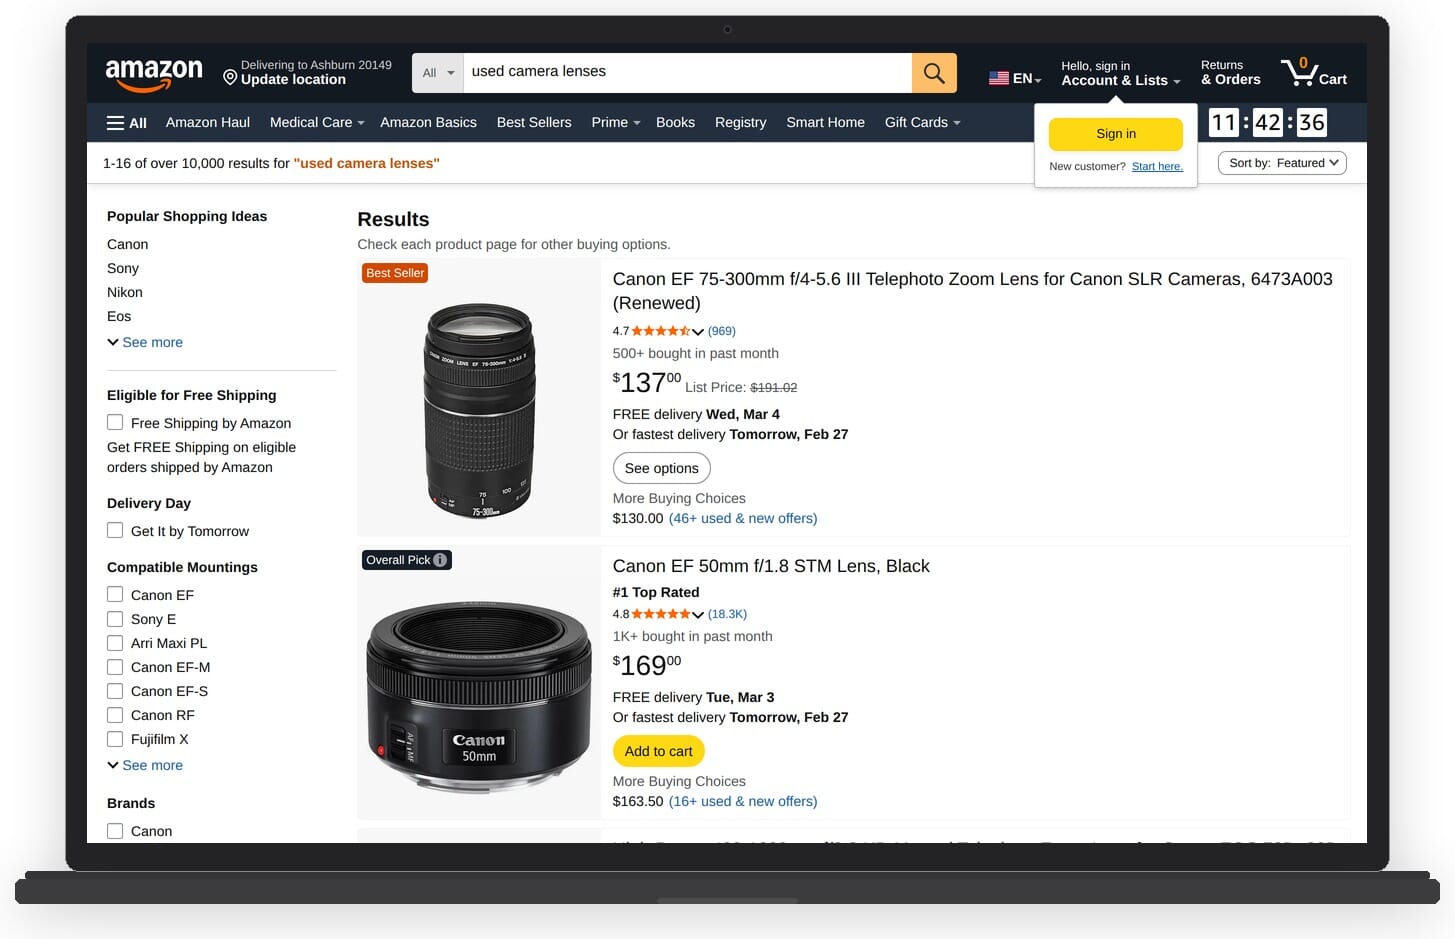Expand See more under Popular Shopping Ideas
Image resolution: width=1455 pixels, height=939 pixels.
pyautogui.click(x=144, y=341)
